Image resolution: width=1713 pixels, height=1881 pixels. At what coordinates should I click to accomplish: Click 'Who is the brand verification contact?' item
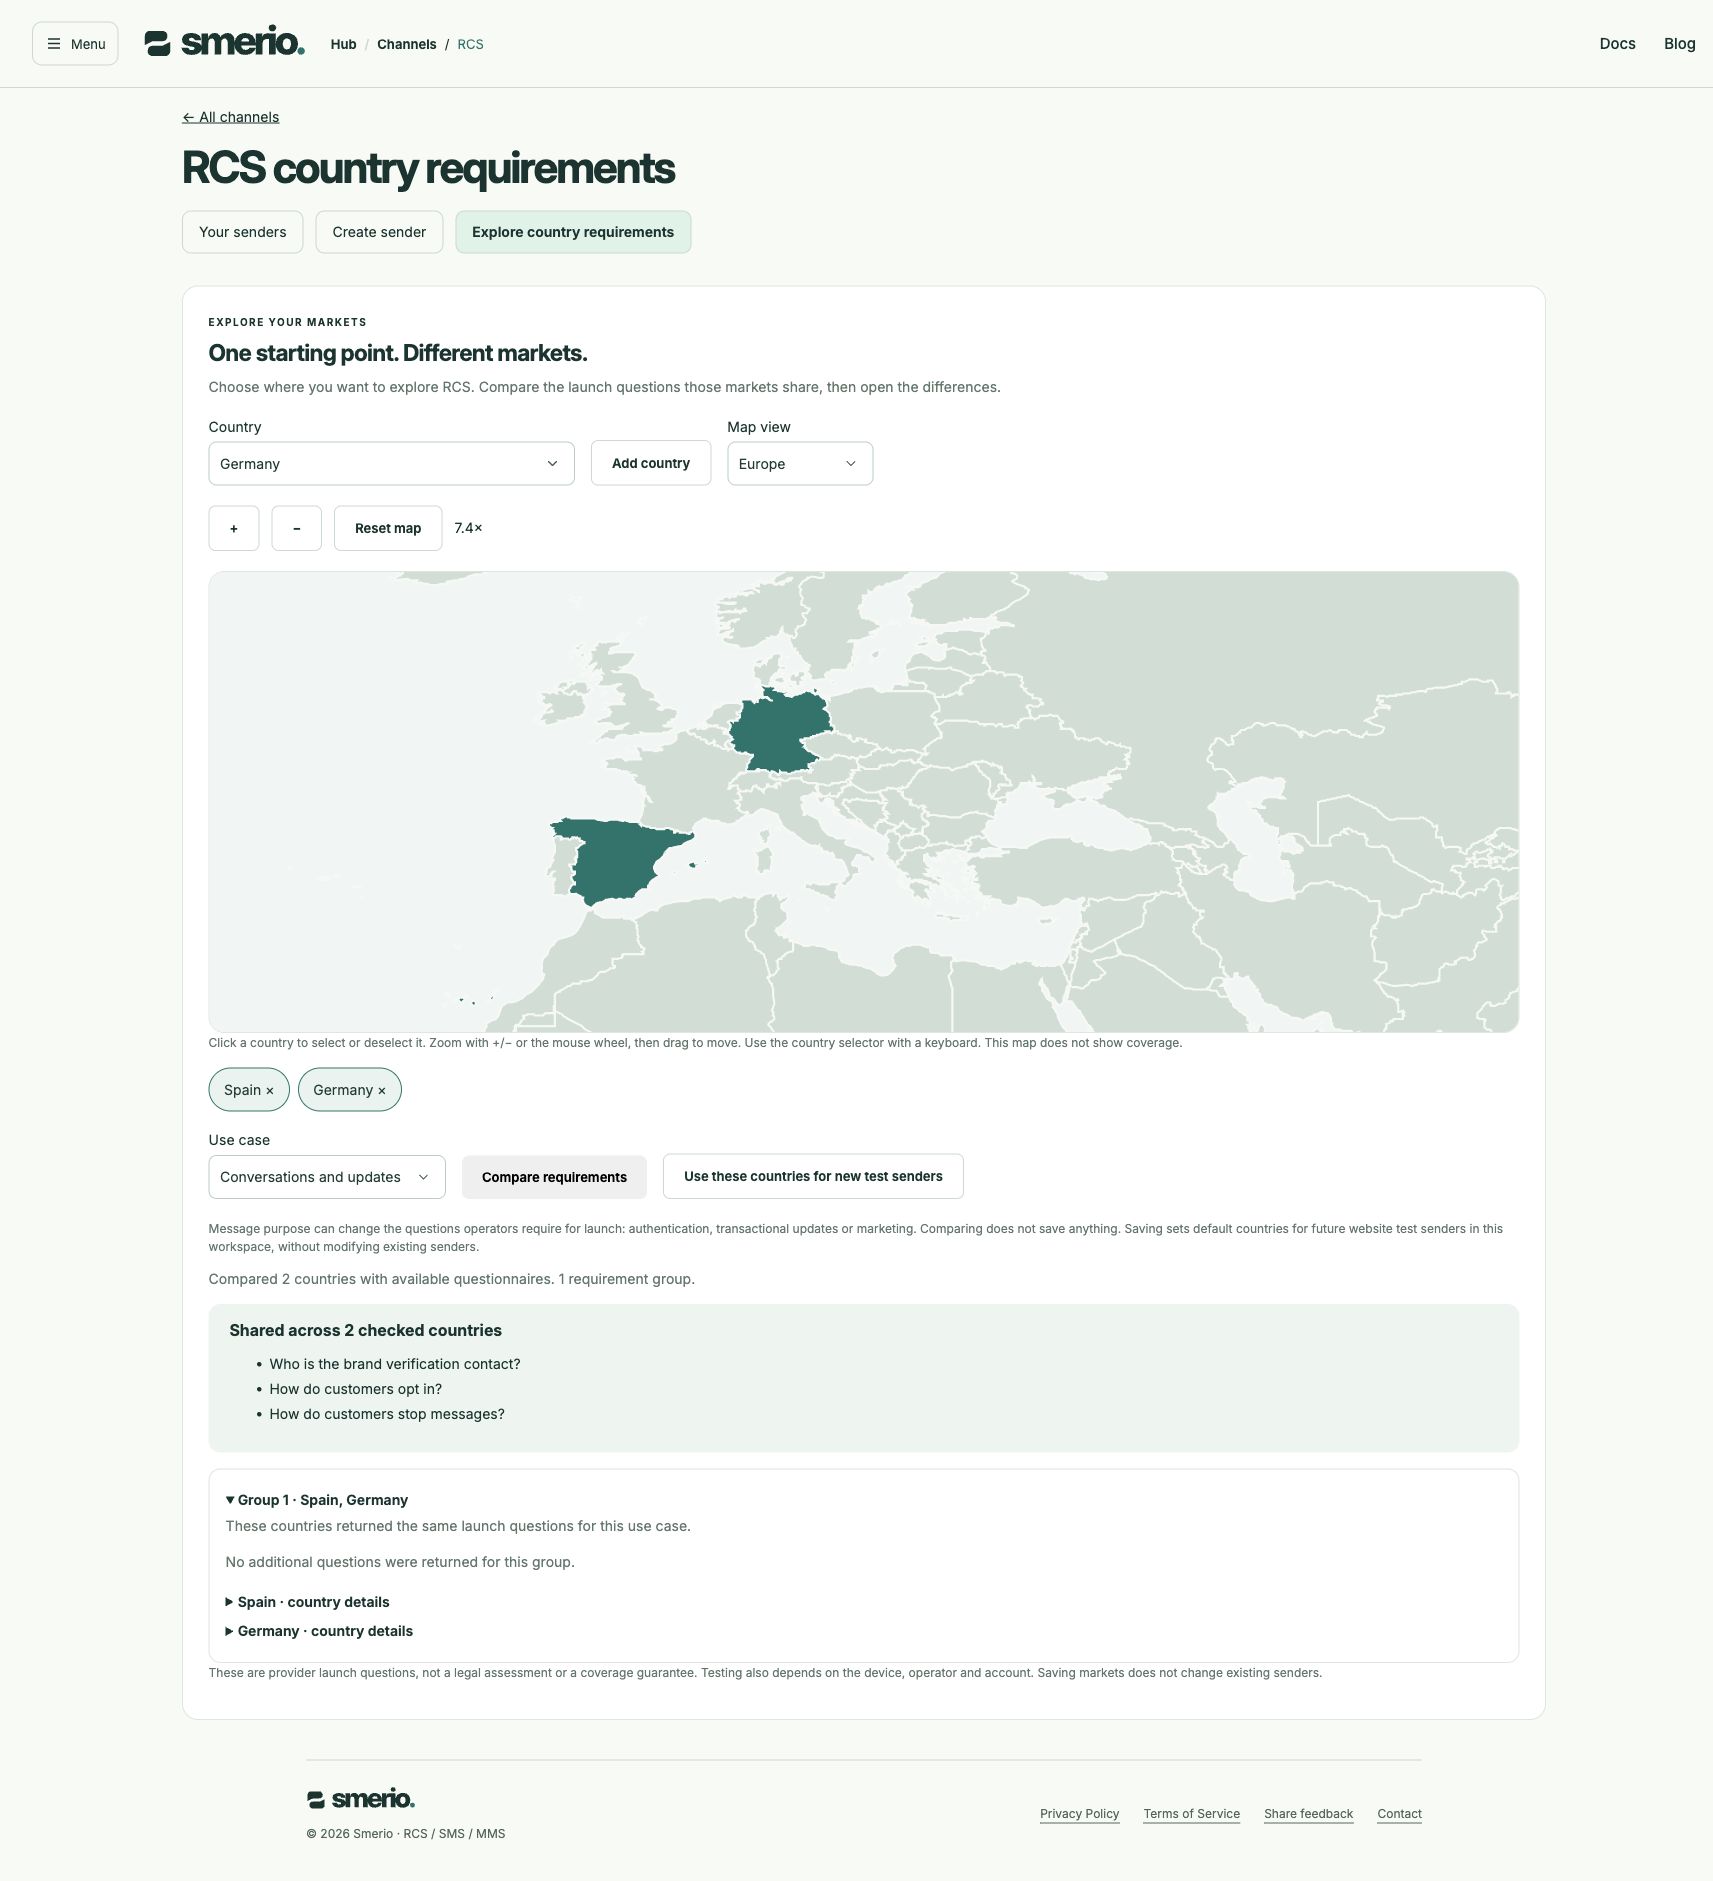pyautogui.click(x=395, y=1364)
